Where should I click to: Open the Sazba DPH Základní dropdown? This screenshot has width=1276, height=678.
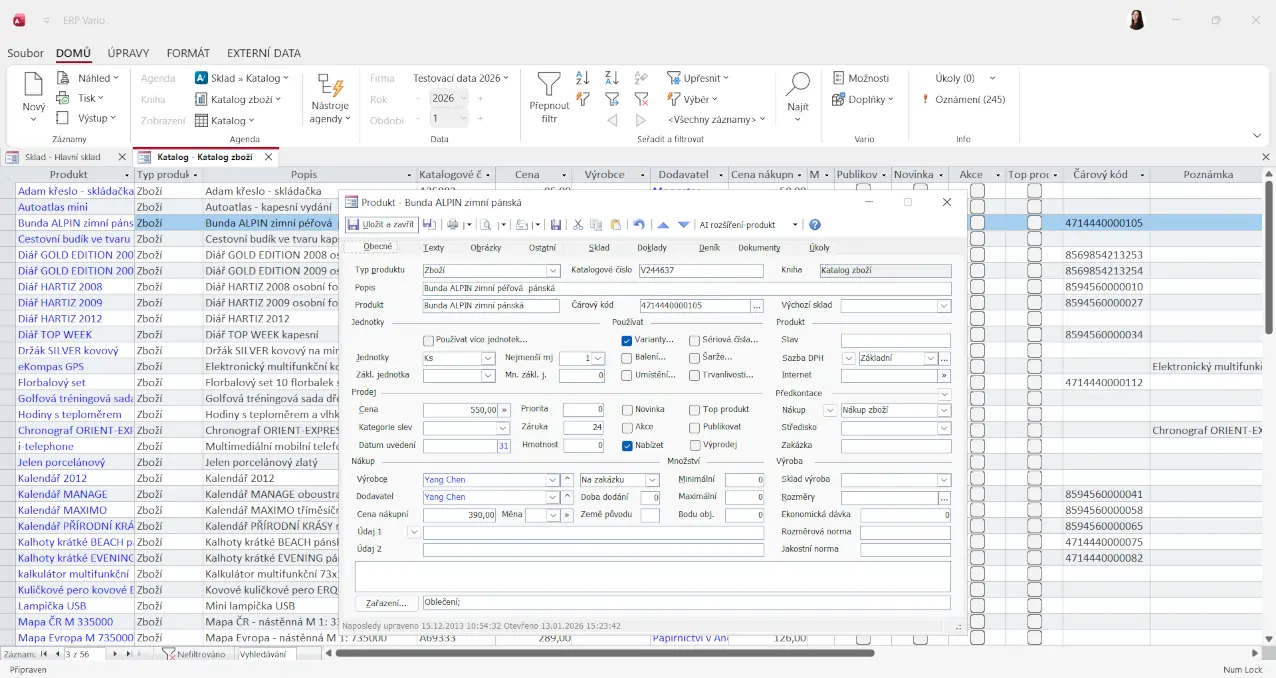pos(930,358)
